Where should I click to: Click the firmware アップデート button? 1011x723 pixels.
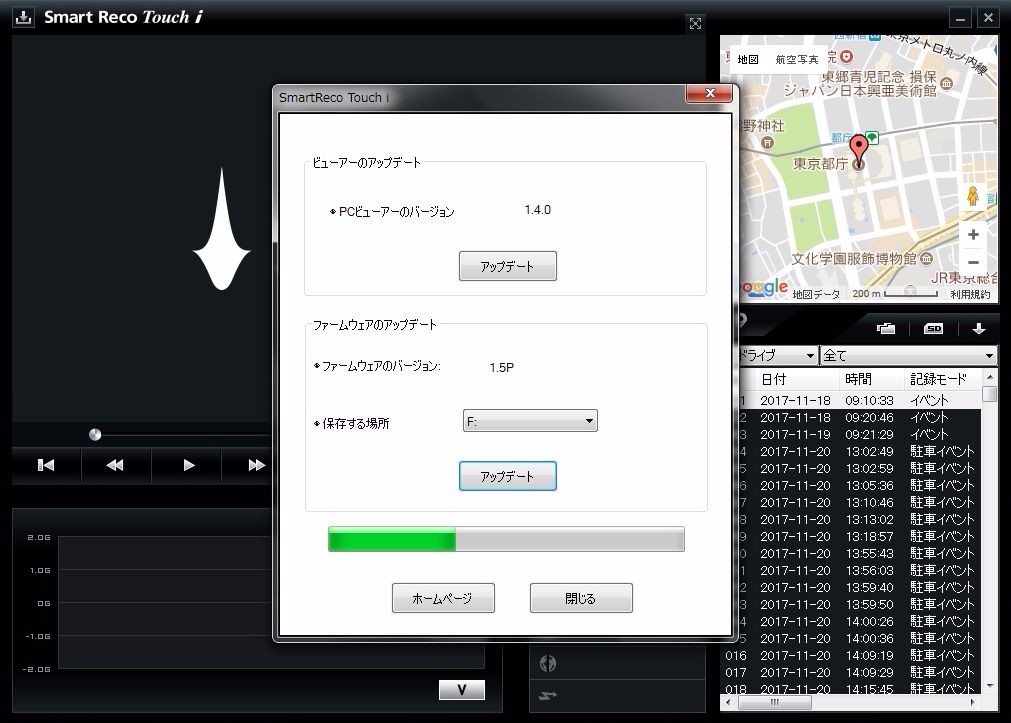click(x=507, y=476)
